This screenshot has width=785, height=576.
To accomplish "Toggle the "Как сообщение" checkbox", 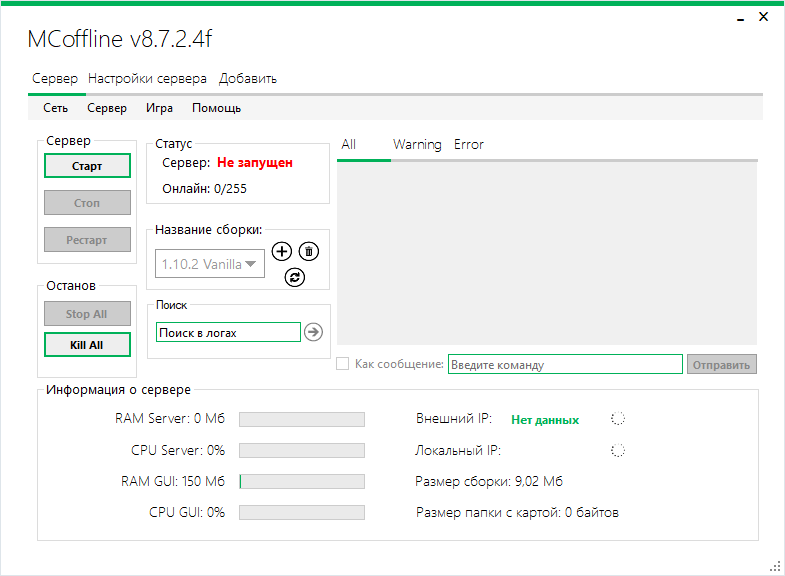I will 343,364.
